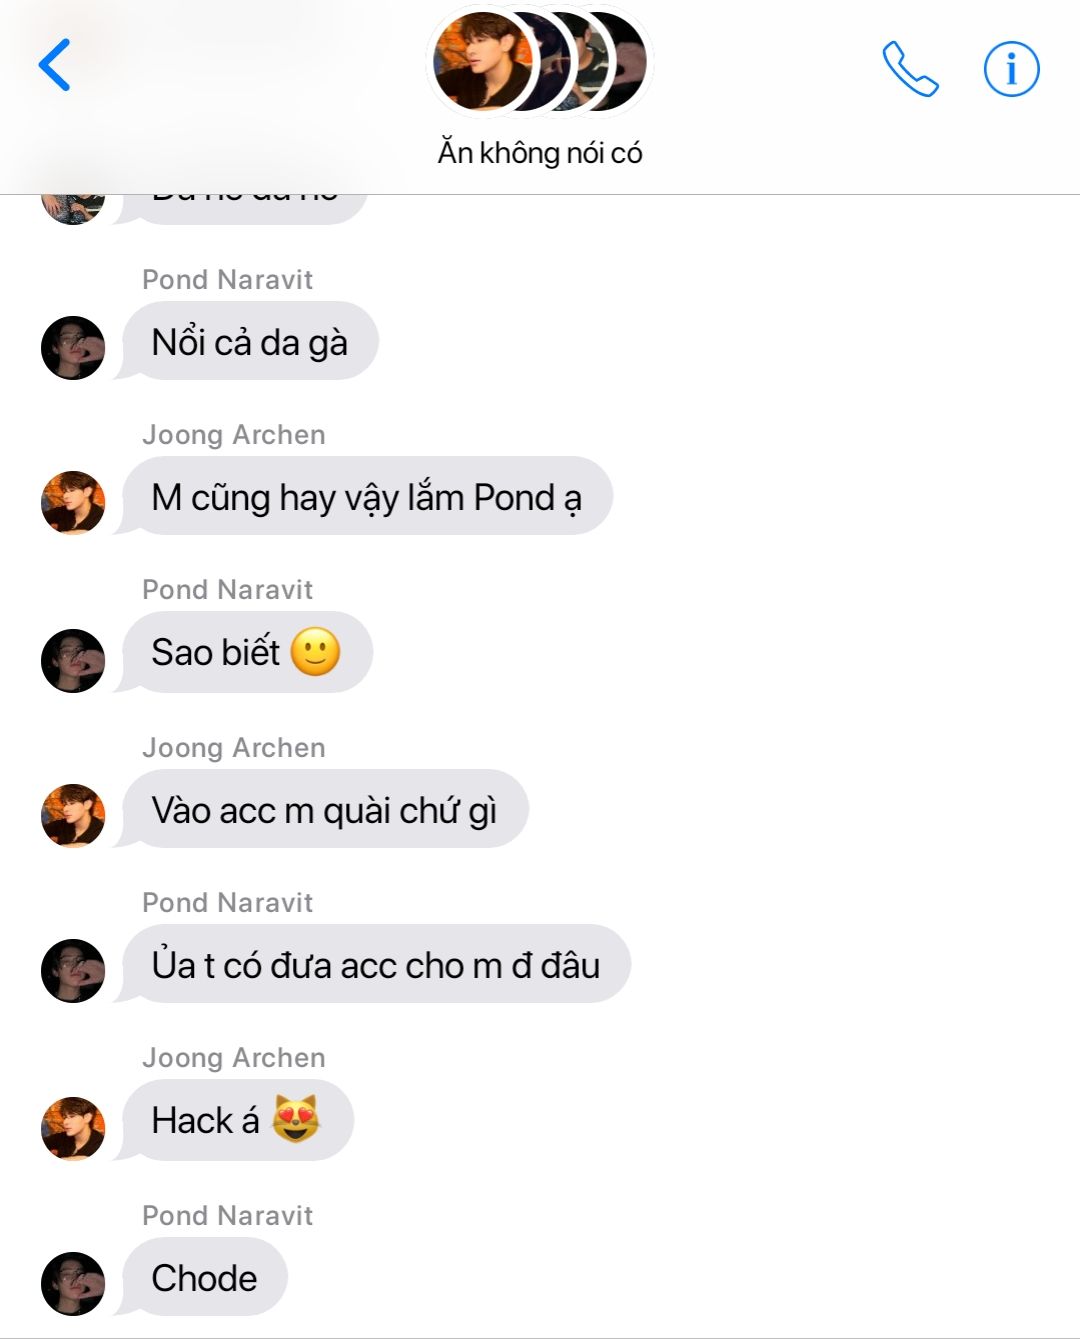Tap heart-eyes cat emoji in 'Hack á' message
The width and height of the screenshot is (1080, 1339).
click(x=296, y=1119)
